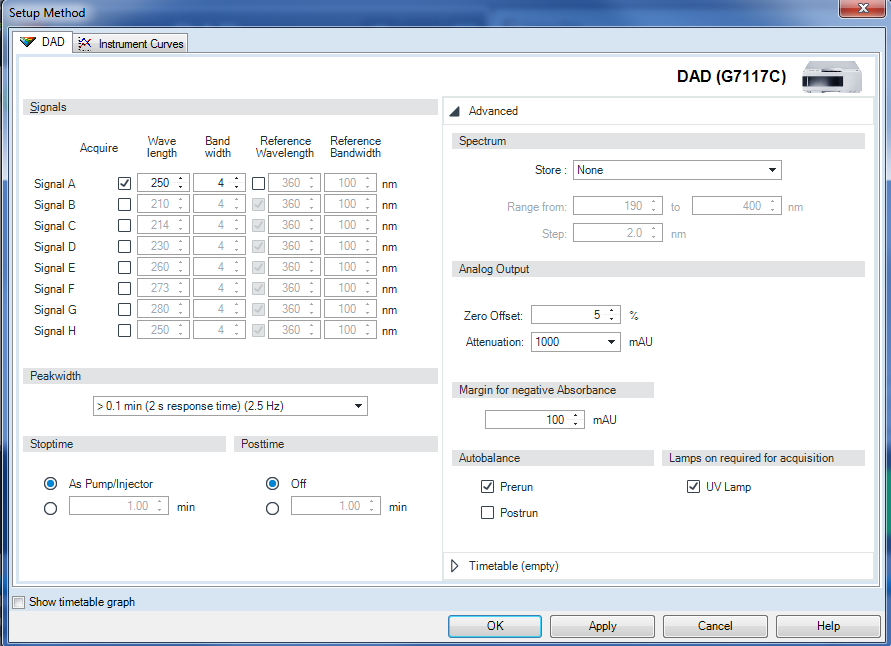This screenshot has height=646, width=891.
Task: Set Posttime to Off
Action: [x=272, y=483]
